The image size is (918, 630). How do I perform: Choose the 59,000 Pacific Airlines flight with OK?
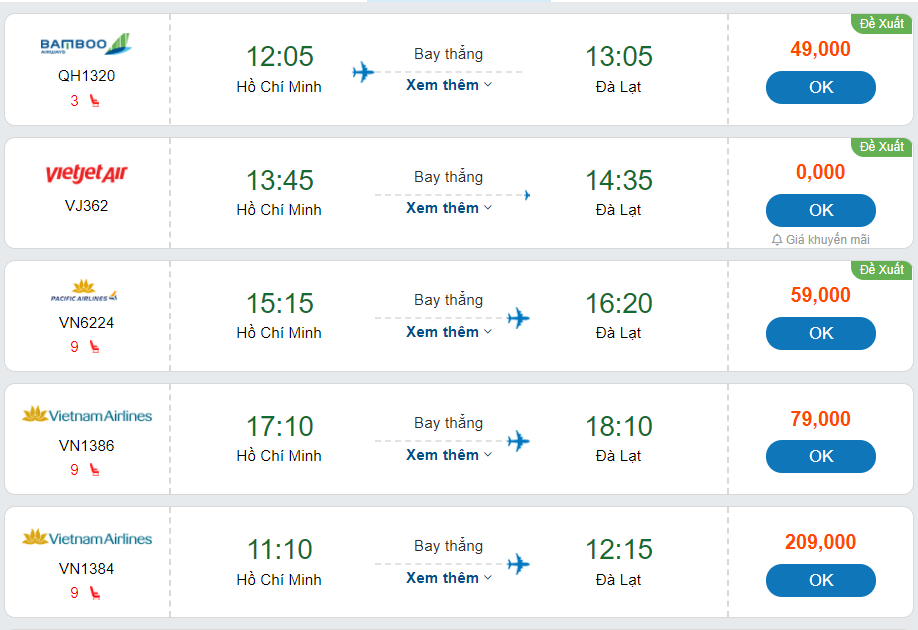(x=820, y=333)
